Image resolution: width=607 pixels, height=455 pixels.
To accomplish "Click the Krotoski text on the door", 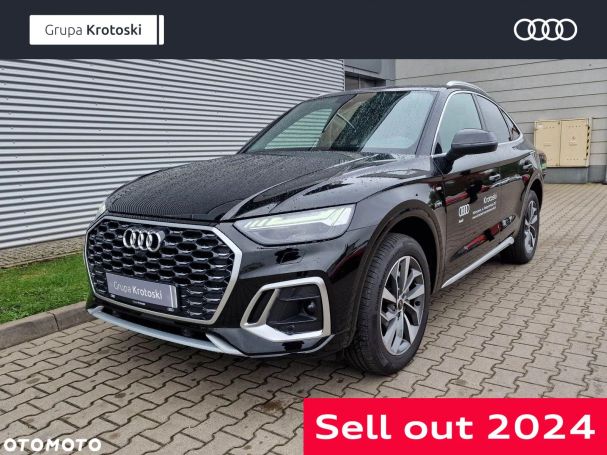I will [x=489, y=199].
